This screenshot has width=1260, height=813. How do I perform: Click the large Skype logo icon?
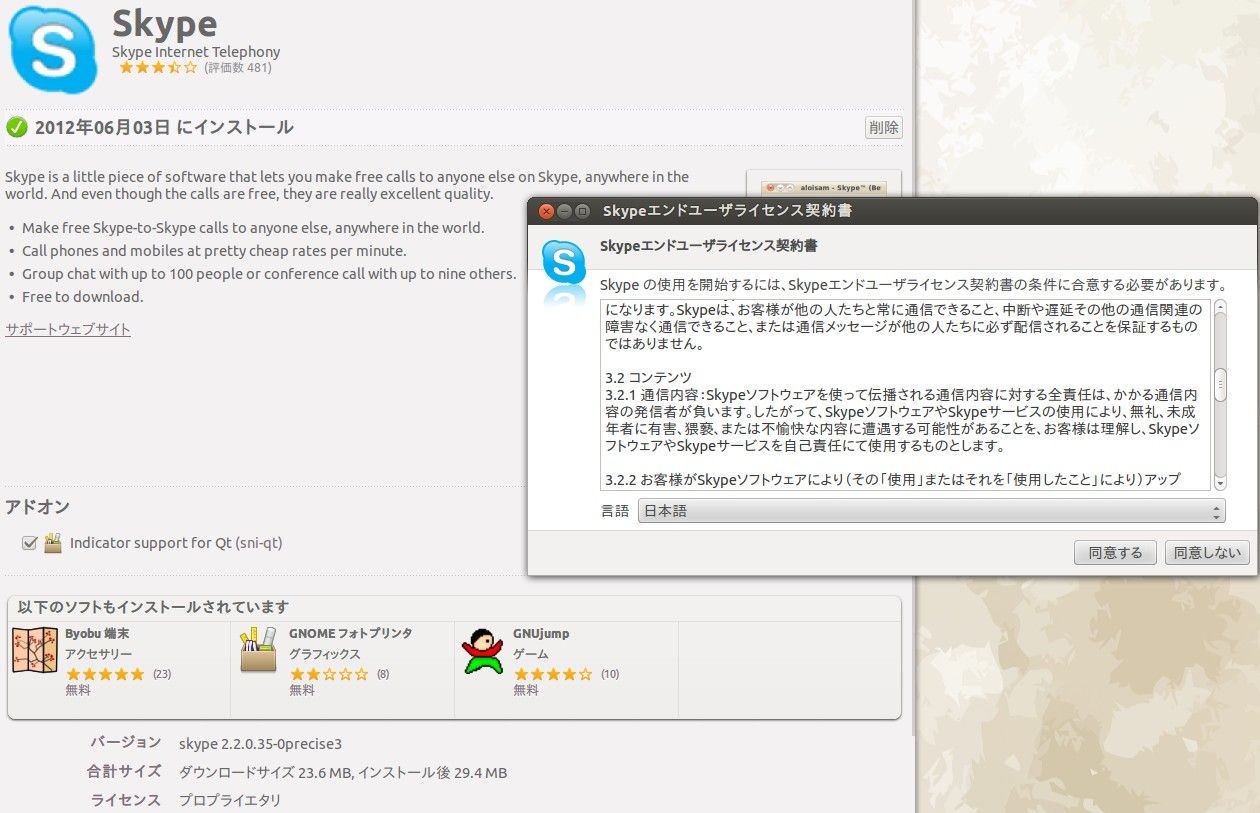click(52, 49)
